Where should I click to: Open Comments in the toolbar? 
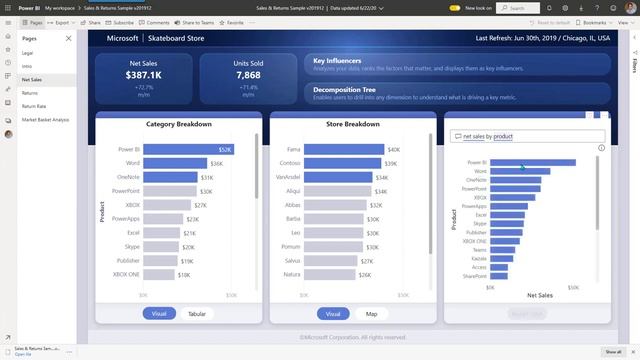[154, 23]
